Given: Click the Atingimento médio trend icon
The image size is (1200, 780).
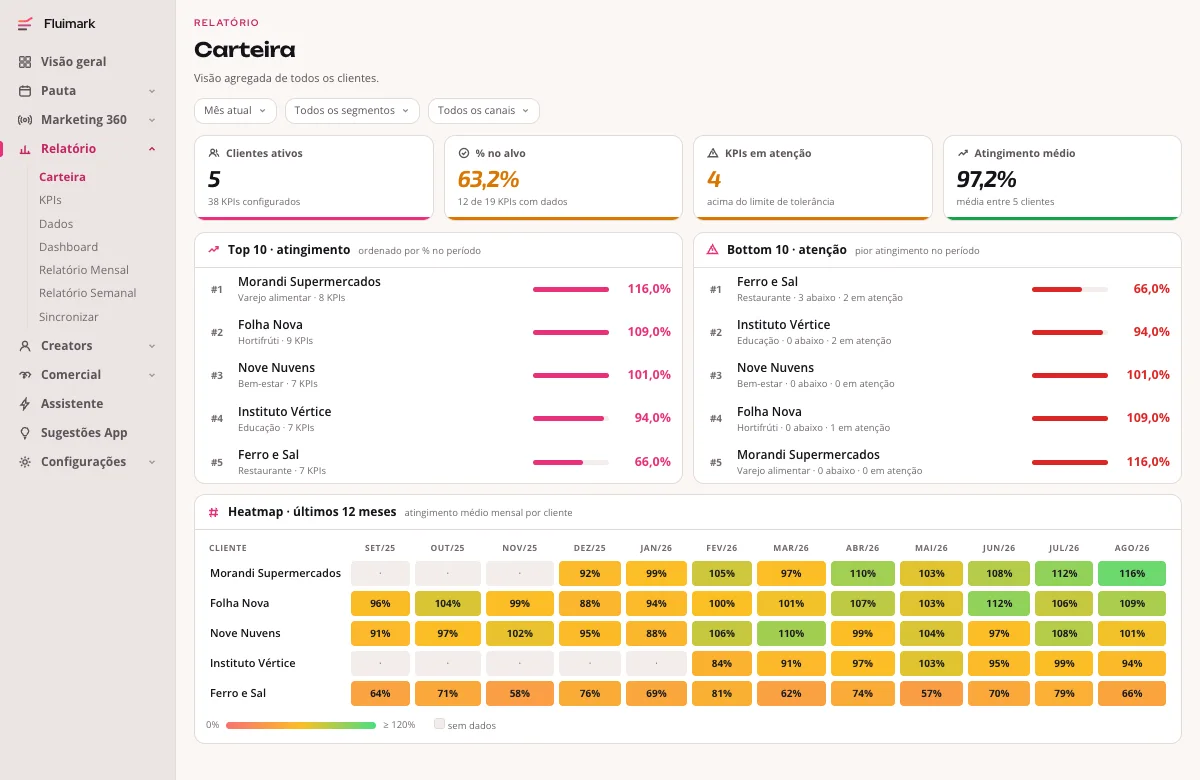Looking at the screenshot, I should coord(963,153).
